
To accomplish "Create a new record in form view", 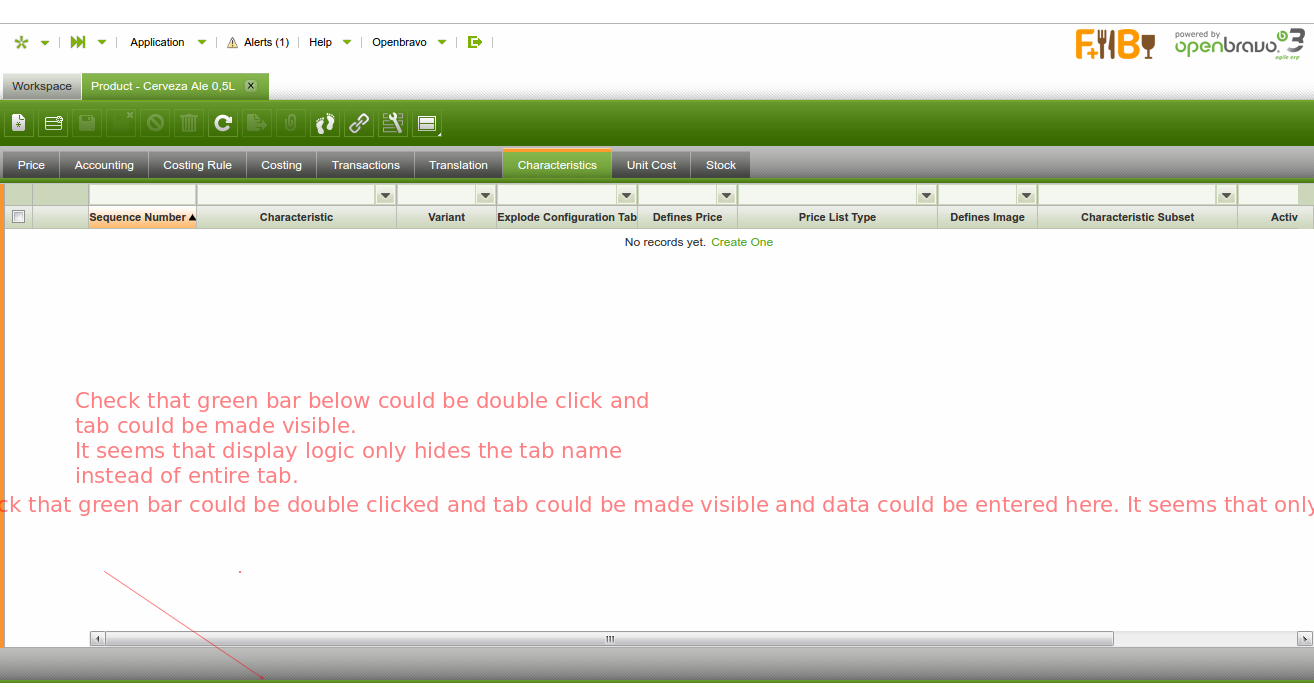I will pyautogui.click(x=18, y=123).
